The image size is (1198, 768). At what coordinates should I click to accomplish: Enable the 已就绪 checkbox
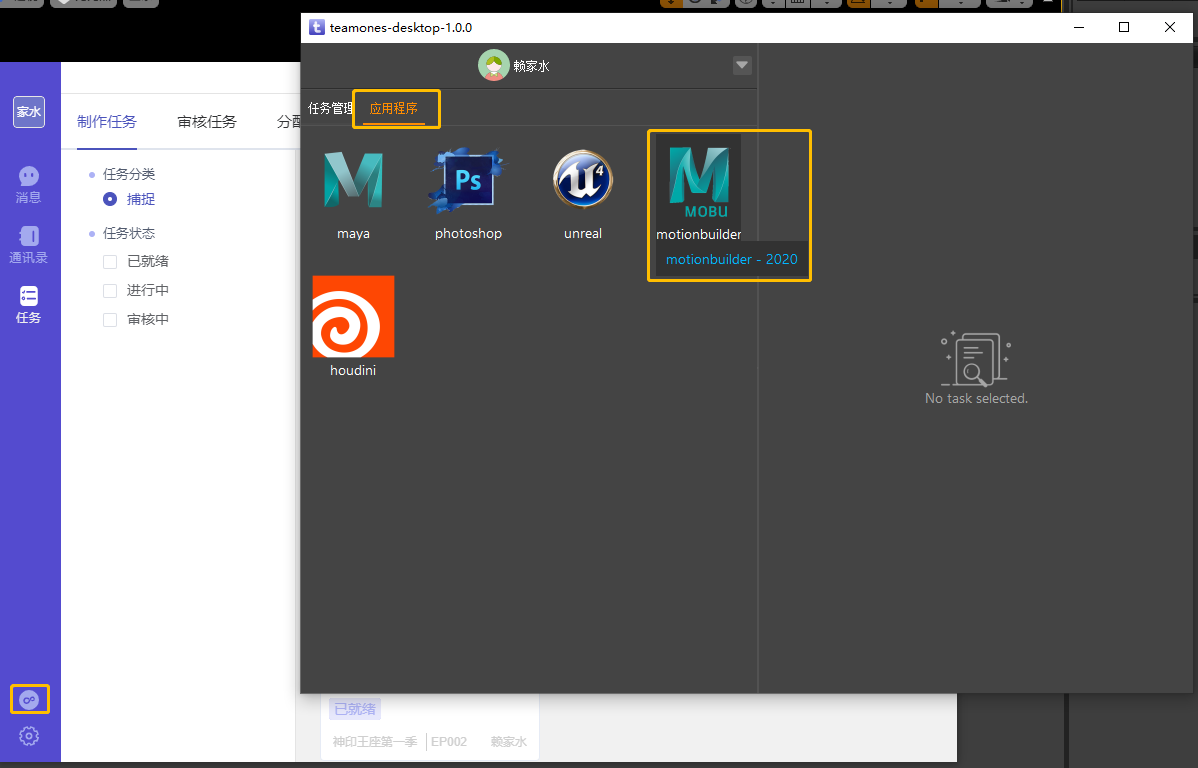(x=110, y=262)
